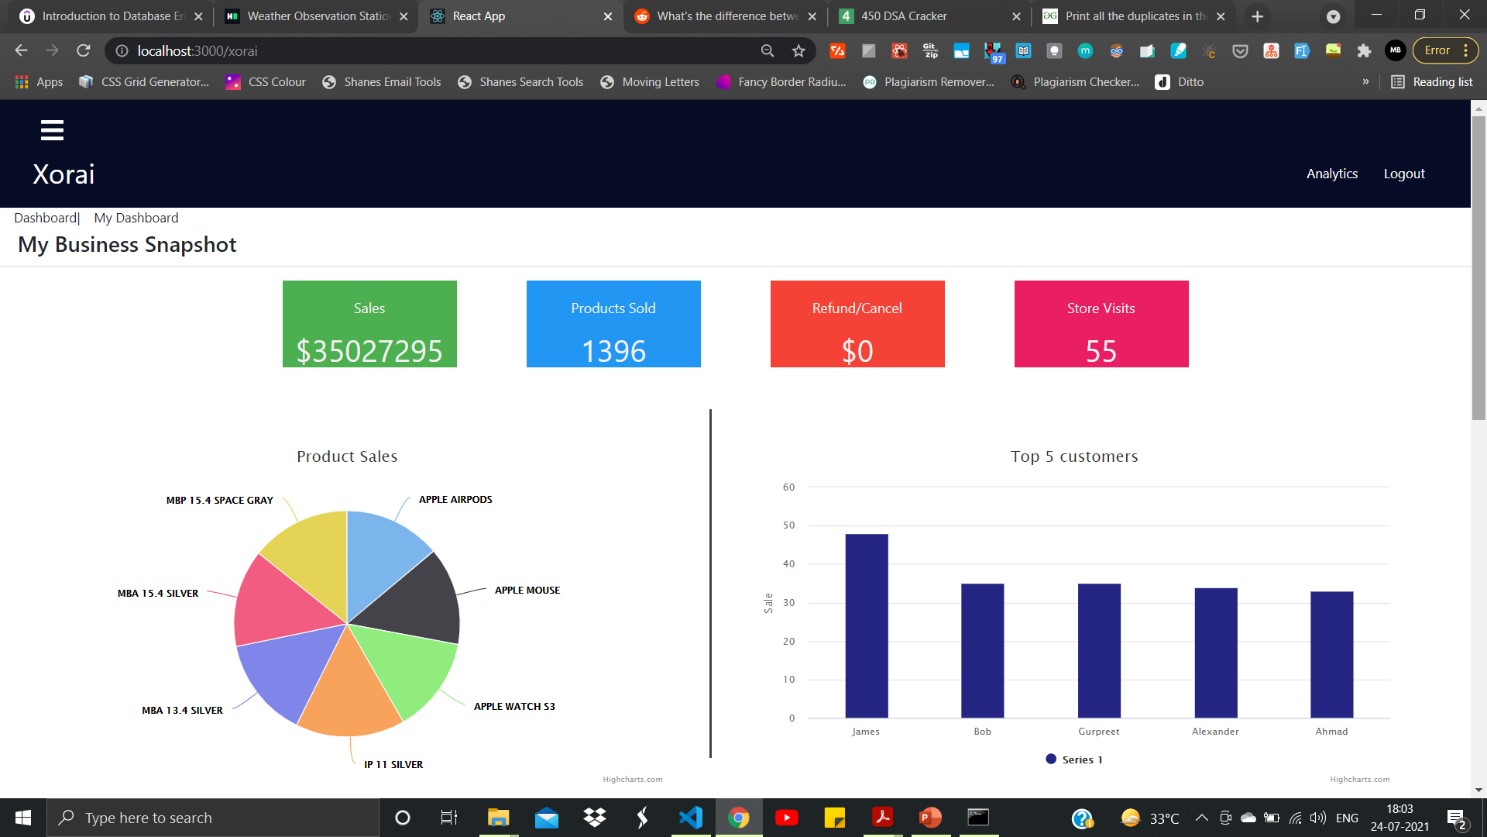This screenshot has height=837, width=1487.
Task: Open the MB Chrome profile avatar
Action: pos(1395,51)
